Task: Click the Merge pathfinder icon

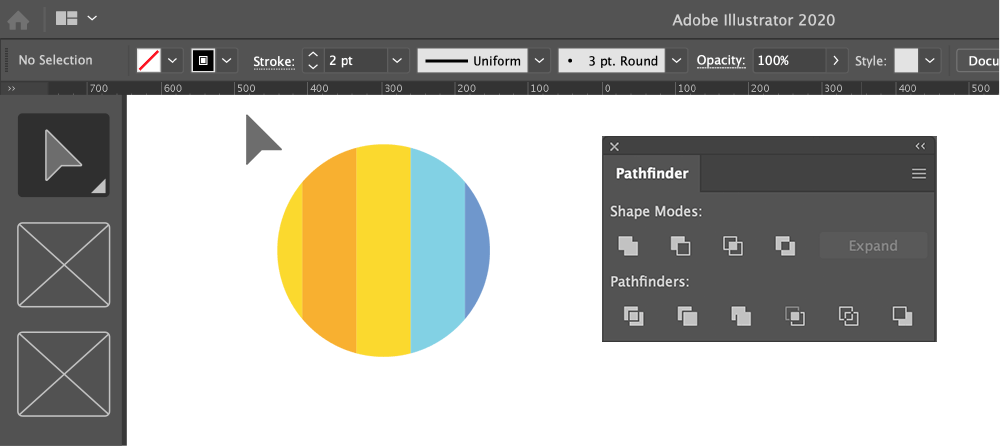Action: click(x=741, y=316)
